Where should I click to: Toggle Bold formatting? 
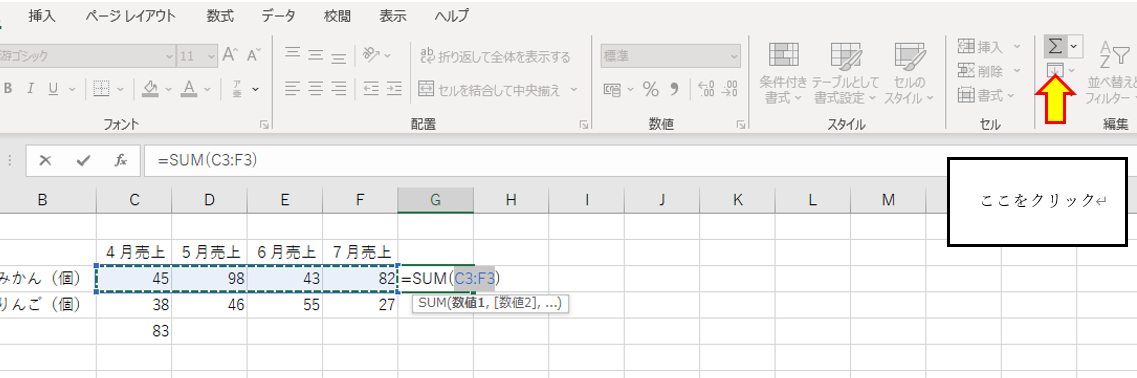tap(9, 89)
